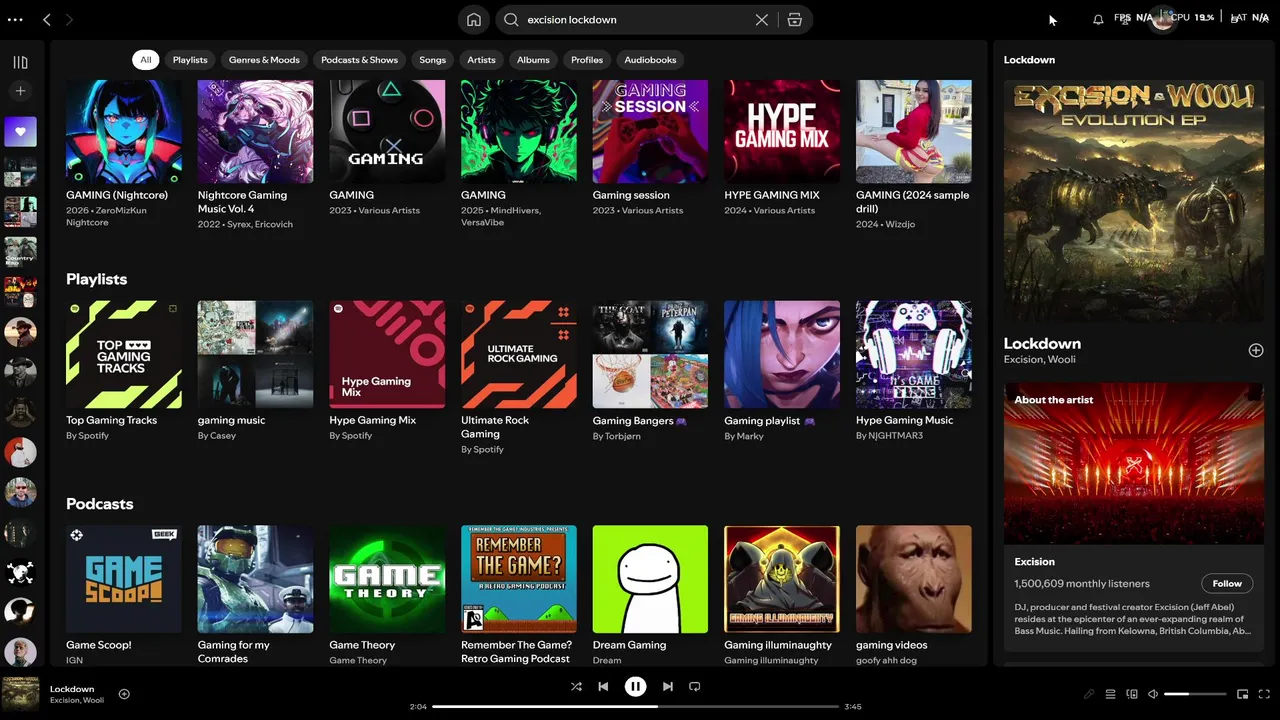Open connect to a device icon
The width and height of the screenshot is (1280, 720).
(x=1132, y=694)
